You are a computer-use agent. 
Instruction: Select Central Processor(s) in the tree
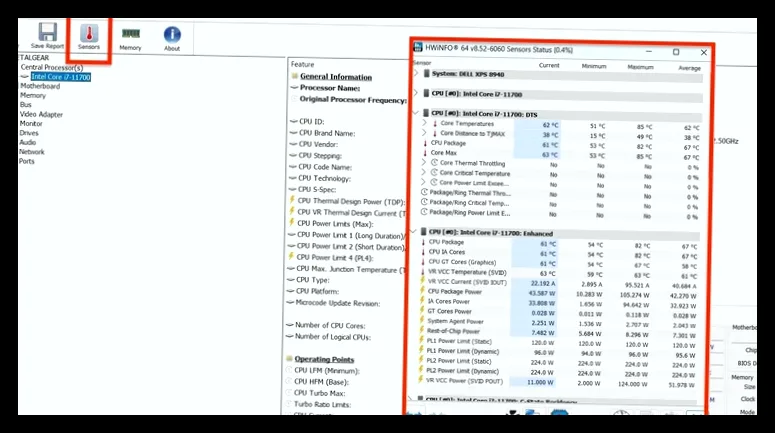[52, 67]
